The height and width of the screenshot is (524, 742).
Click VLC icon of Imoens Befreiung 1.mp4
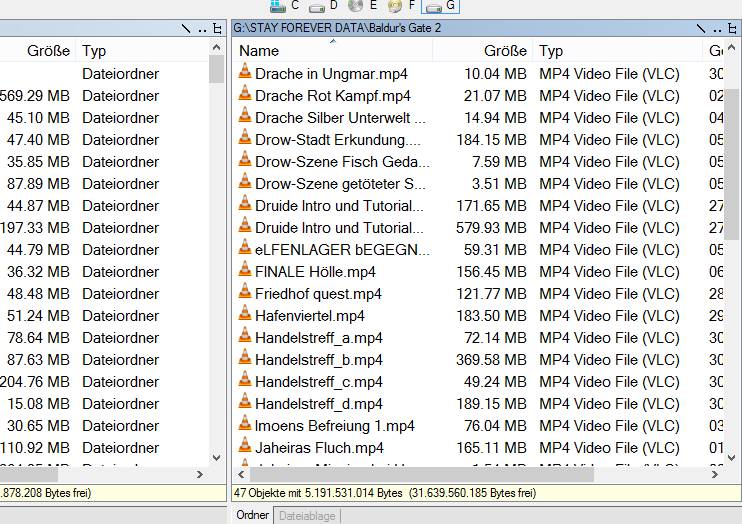(245, 423)
